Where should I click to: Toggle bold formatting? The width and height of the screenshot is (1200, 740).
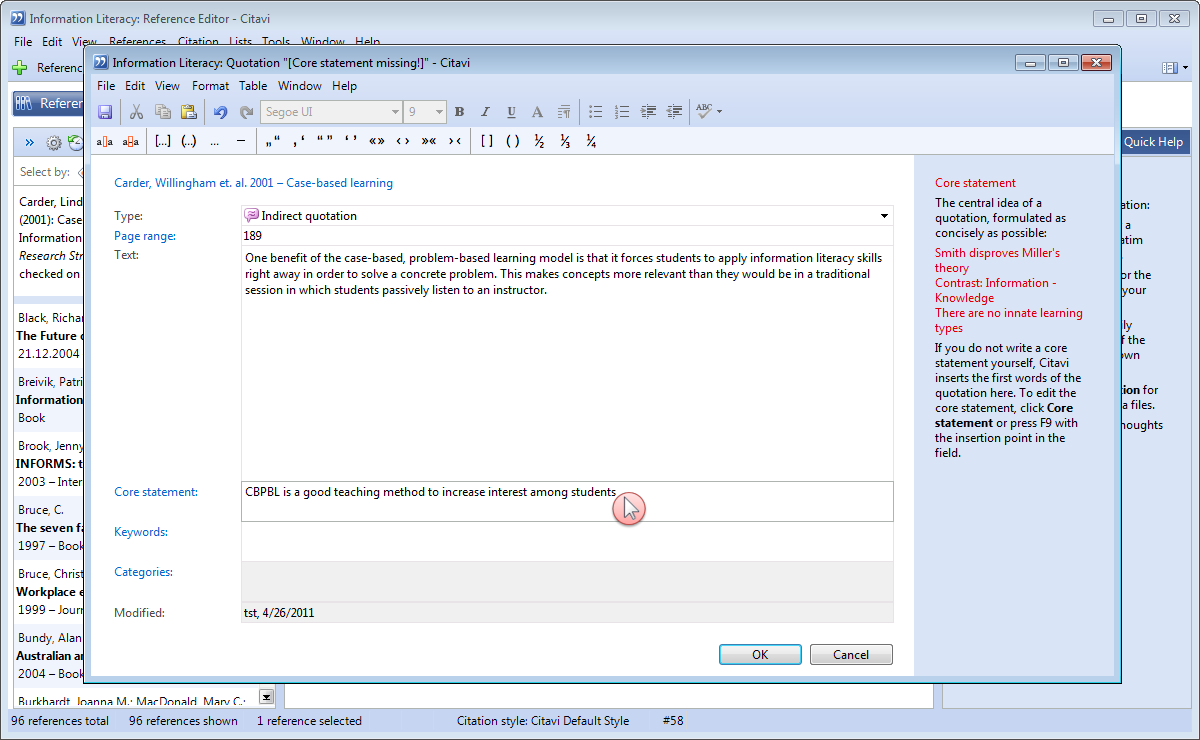click(460, 112)
